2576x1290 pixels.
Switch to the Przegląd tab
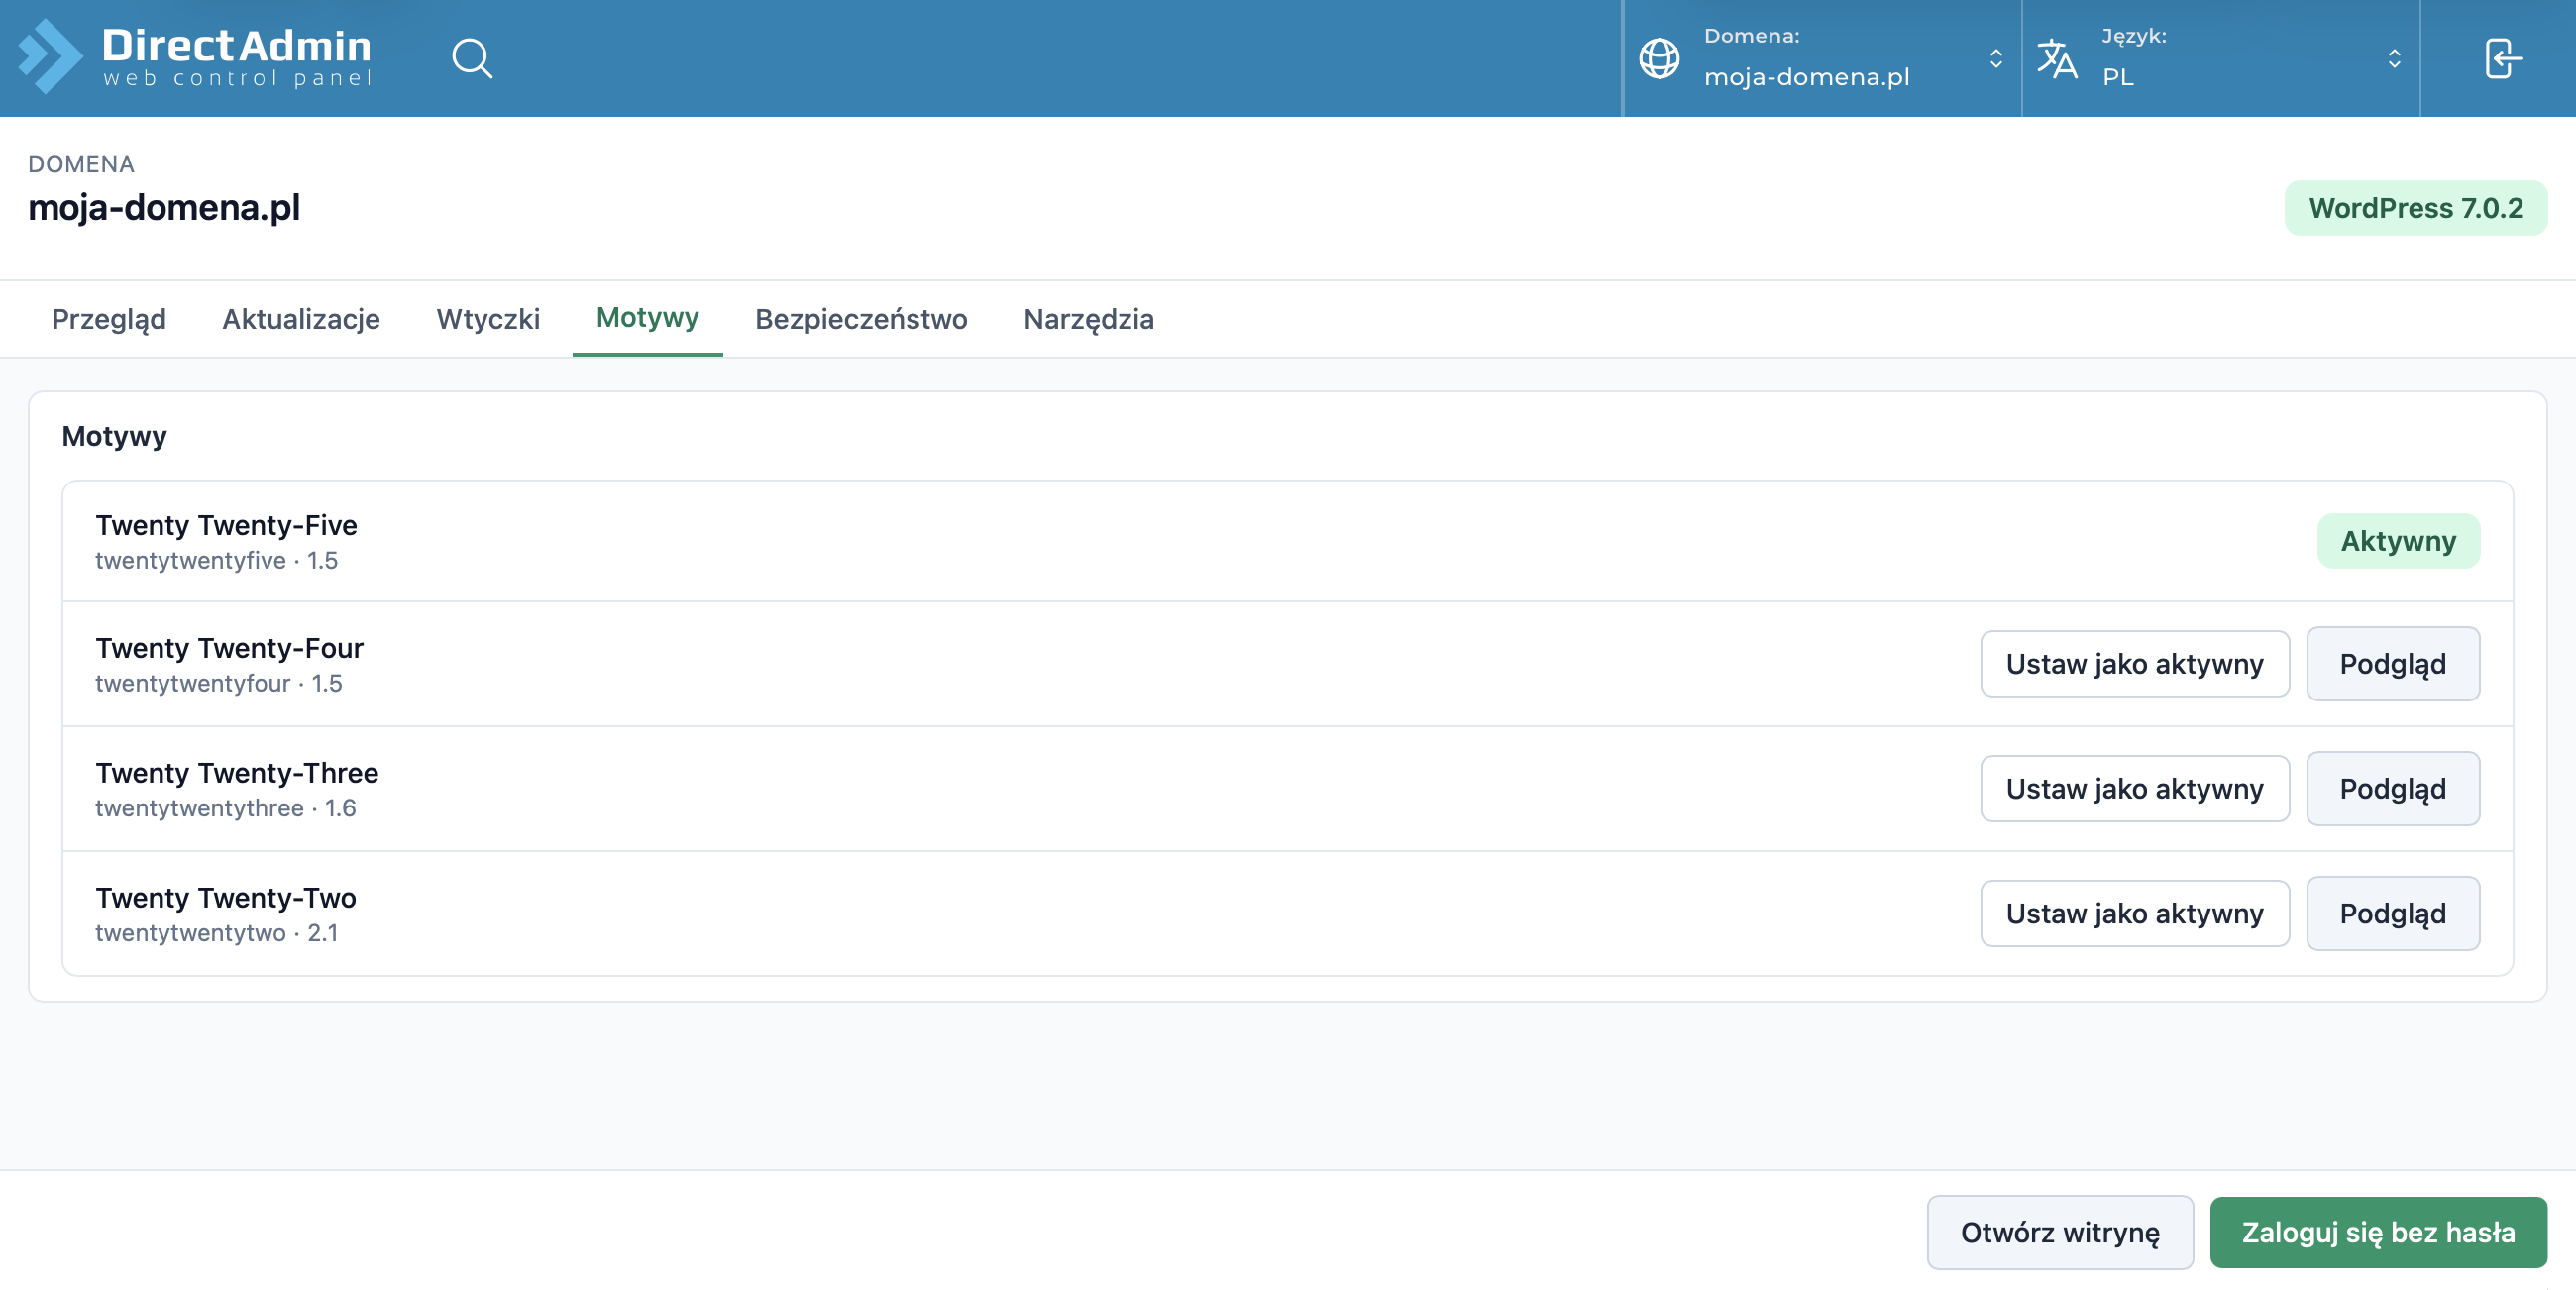coord(109,319)
